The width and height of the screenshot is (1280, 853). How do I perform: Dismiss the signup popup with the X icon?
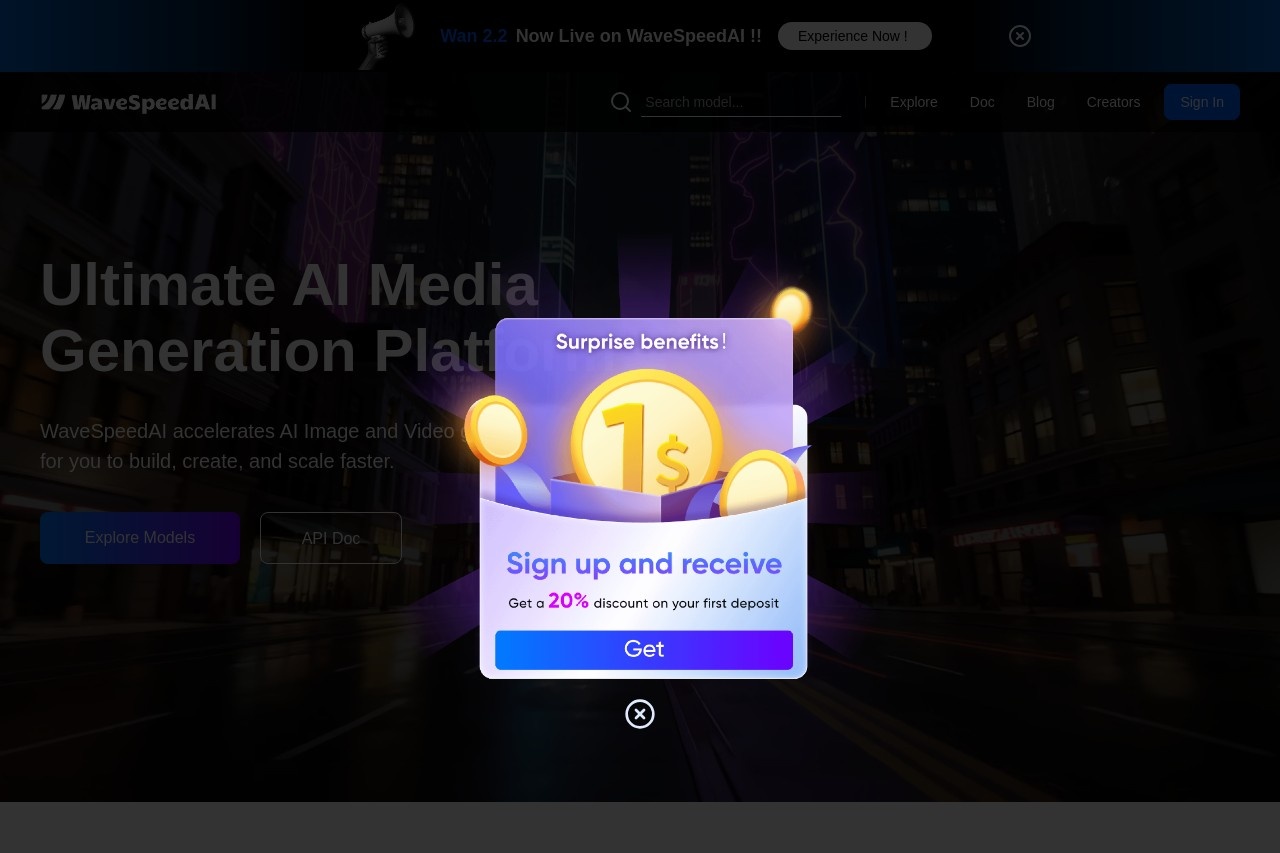pyautogui.click(x=640, y=714)
